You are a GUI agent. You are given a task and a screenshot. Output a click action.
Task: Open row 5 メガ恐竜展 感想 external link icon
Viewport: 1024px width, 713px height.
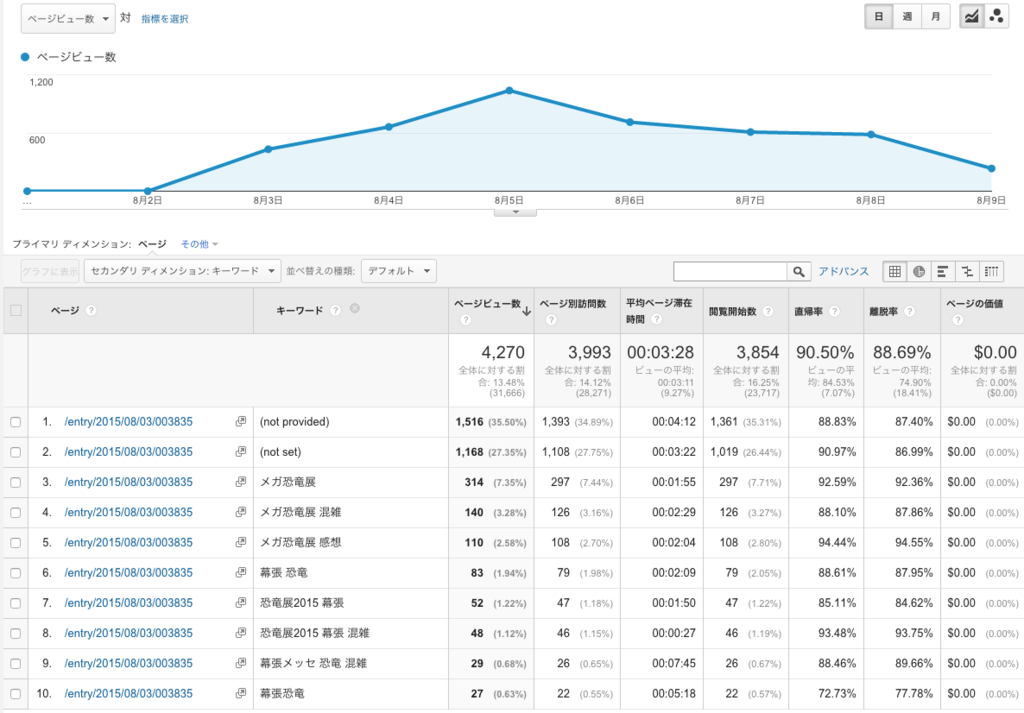[241, 542]
